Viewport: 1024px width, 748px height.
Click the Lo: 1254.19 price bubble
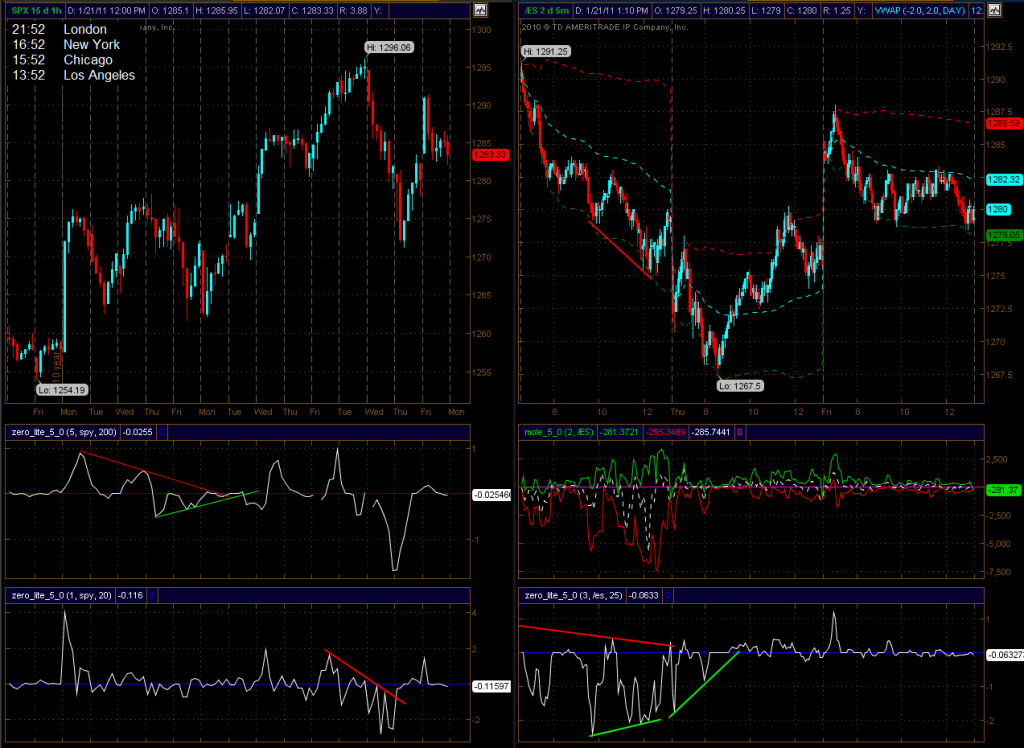[62, 389]
